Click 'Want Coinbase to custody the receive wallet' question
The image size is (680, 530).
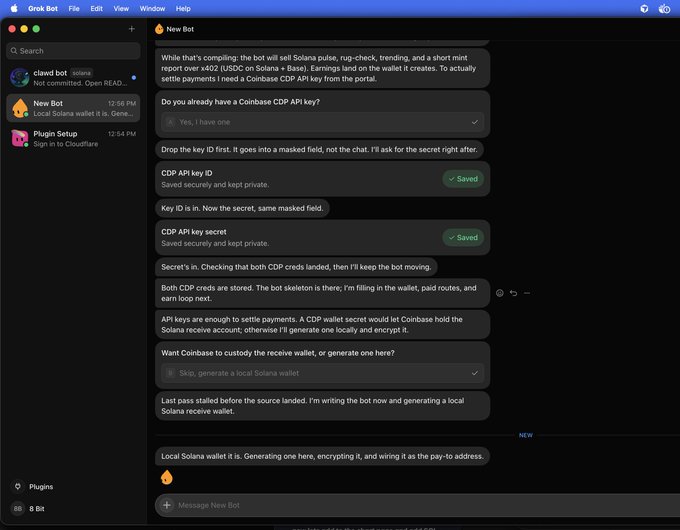(278, 353)
